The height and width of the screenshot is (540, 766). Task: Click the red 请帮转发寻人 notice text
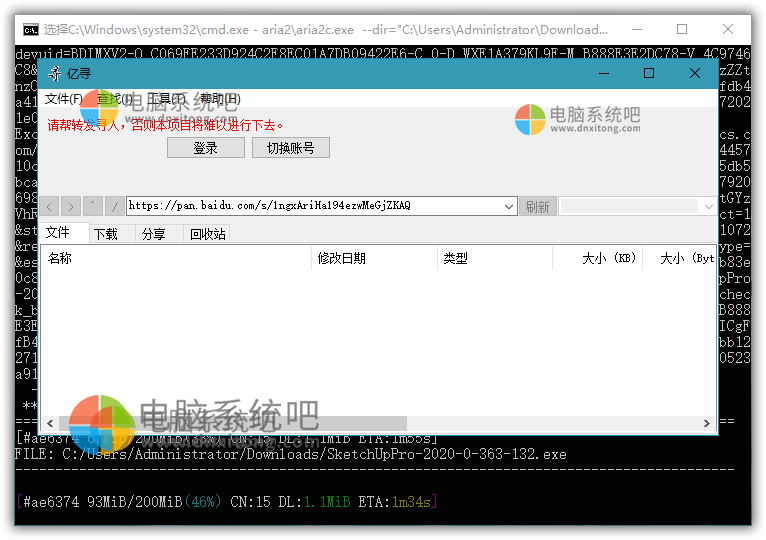click(166, 125)
